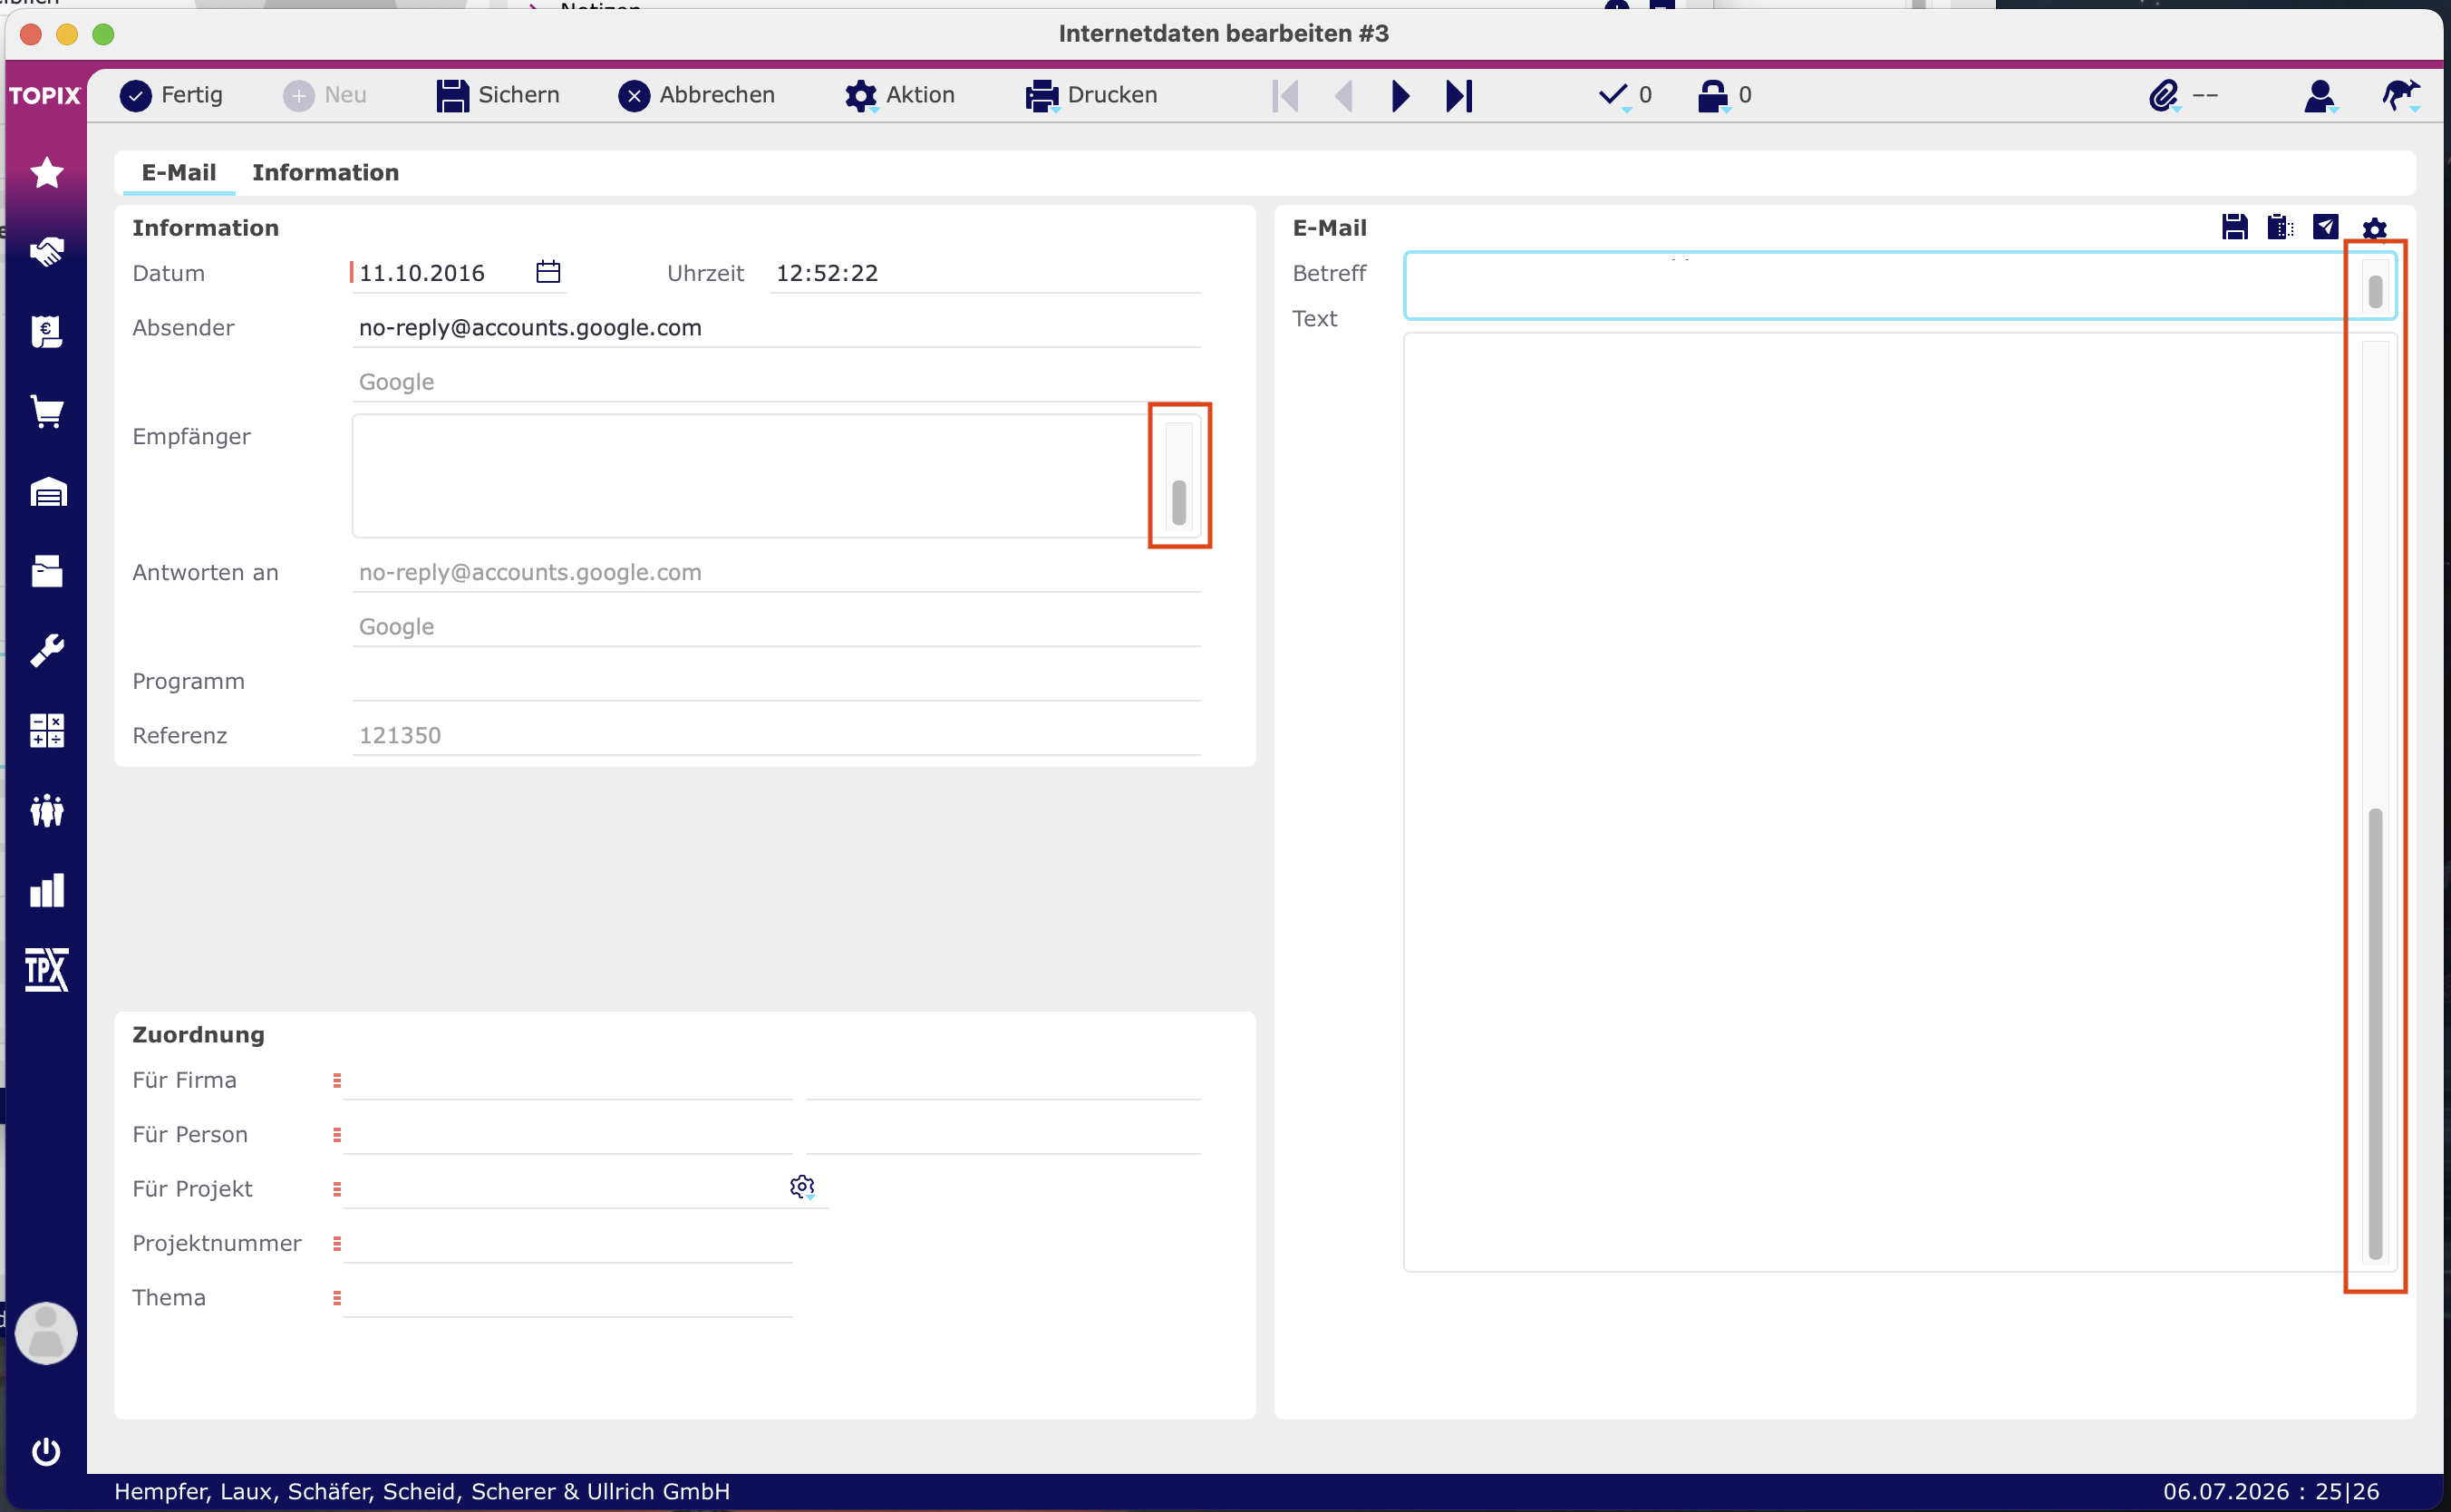Switch to the E-Mail tab
2451x1512 pixels.
179,172
